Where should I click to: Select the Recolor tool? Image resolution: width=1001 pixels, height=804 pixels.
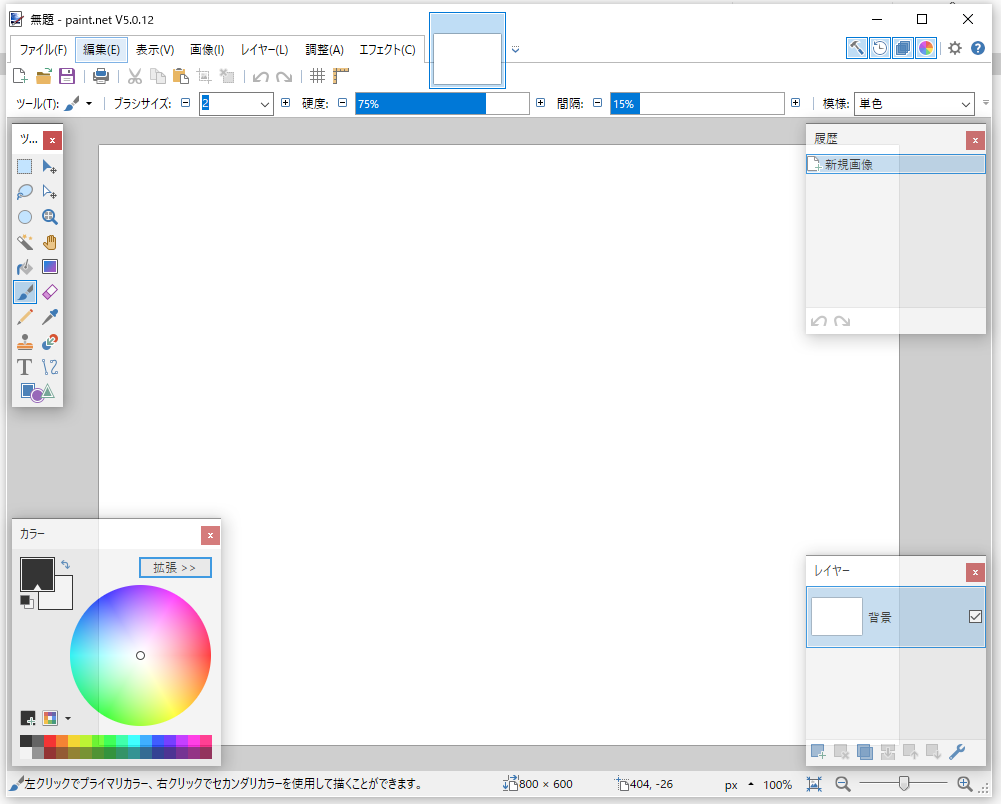click(x=49, y=342)
